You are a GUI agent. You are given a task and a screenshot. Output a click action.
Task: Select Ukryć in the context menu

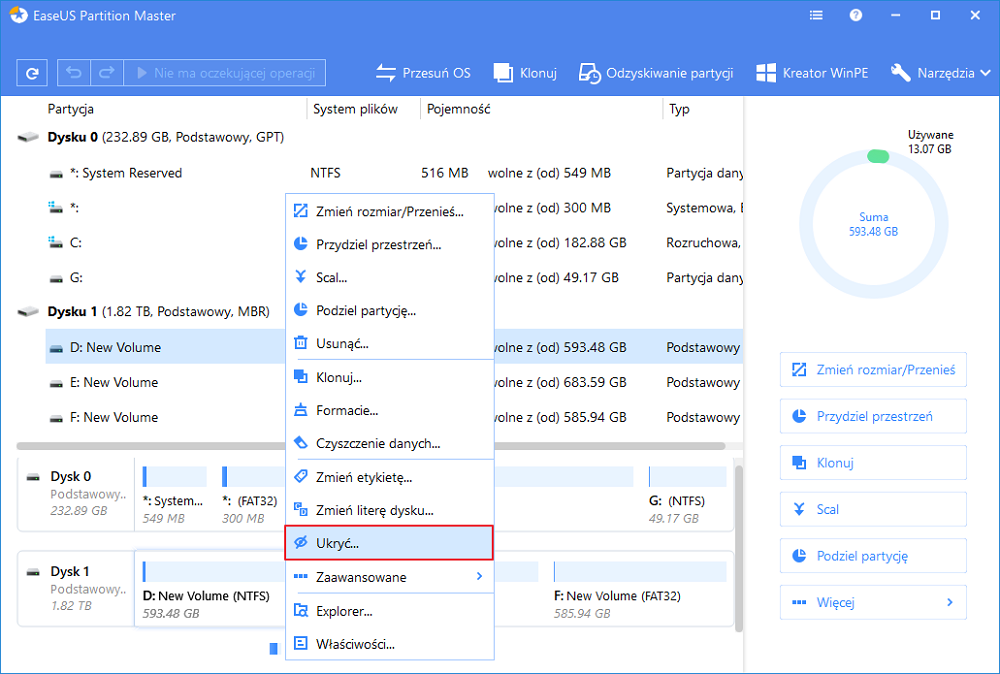(x=389, y=543)
